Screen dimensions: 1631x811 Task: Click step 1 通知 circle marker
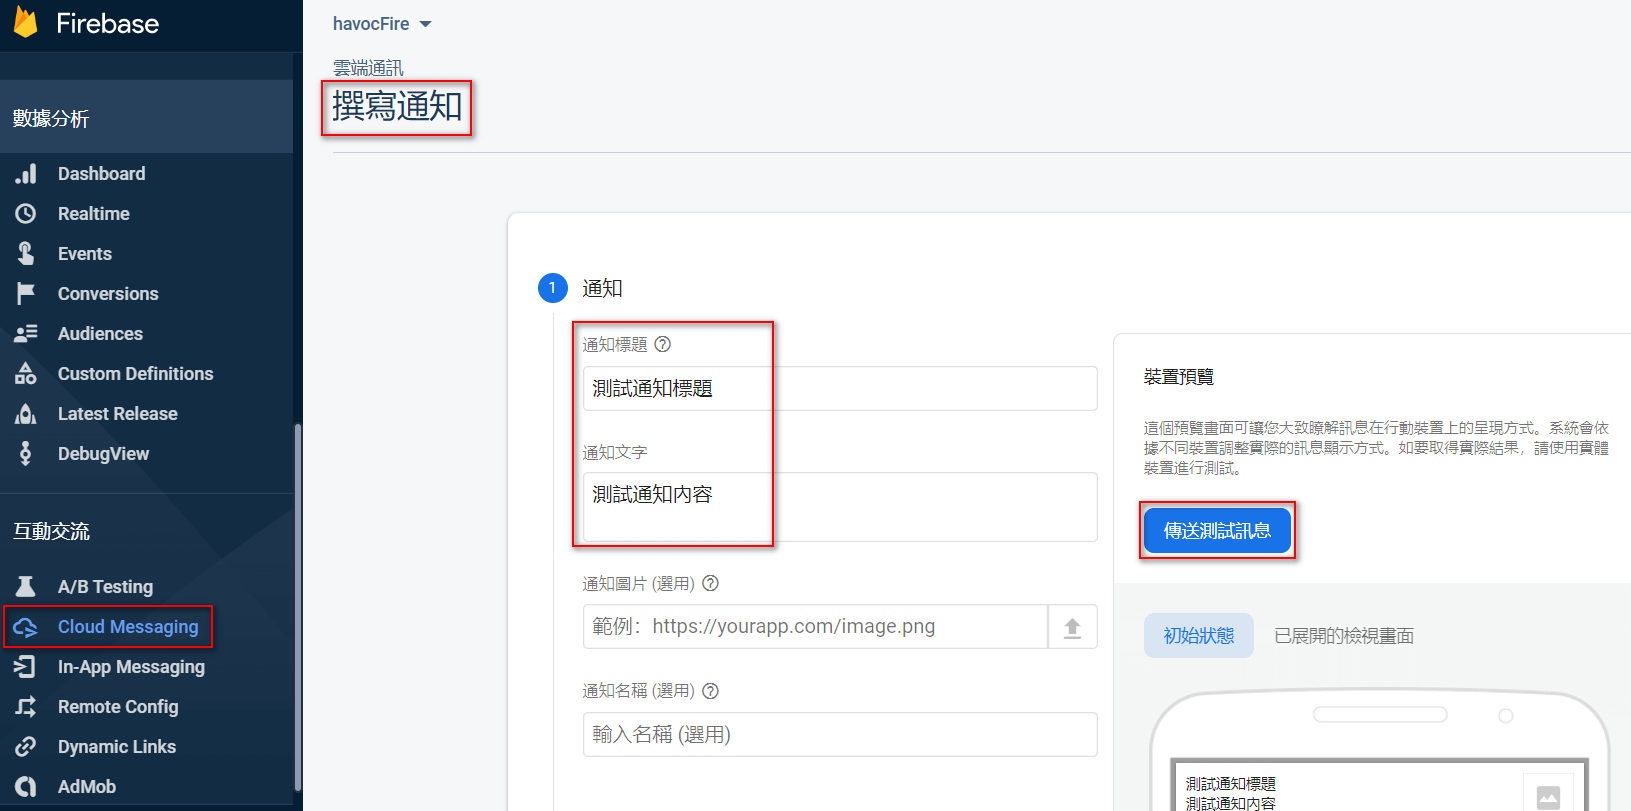pos(553,288)
